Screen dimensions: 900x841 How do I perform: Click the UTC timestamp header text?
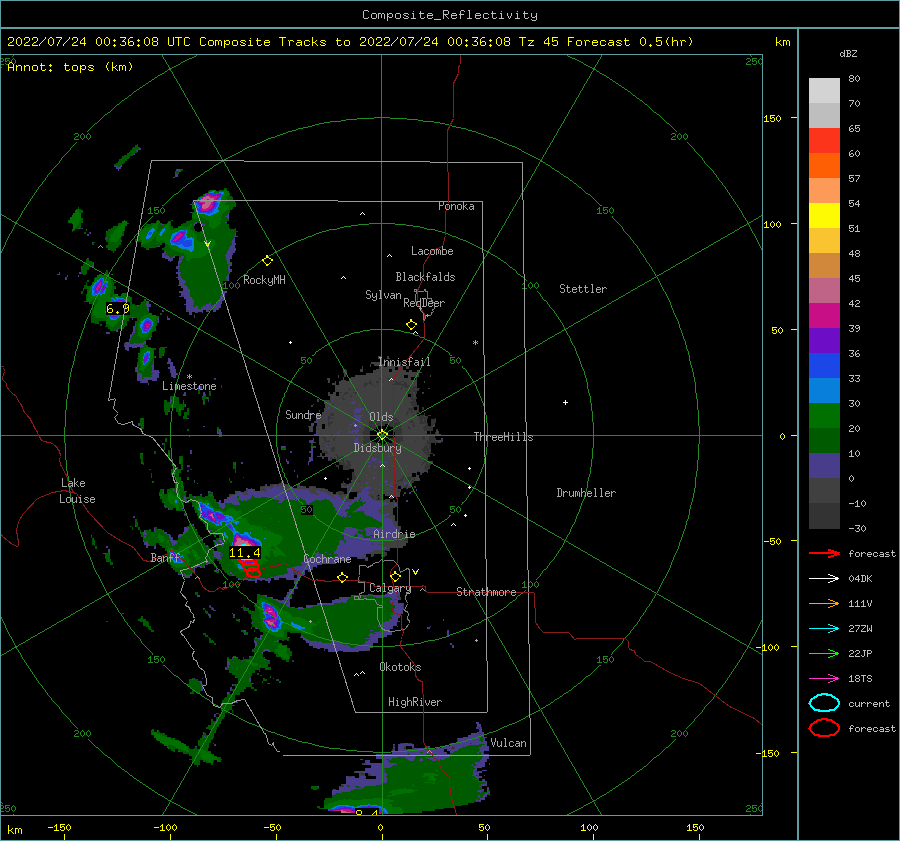pyautogui.click(x=350, y=42)
